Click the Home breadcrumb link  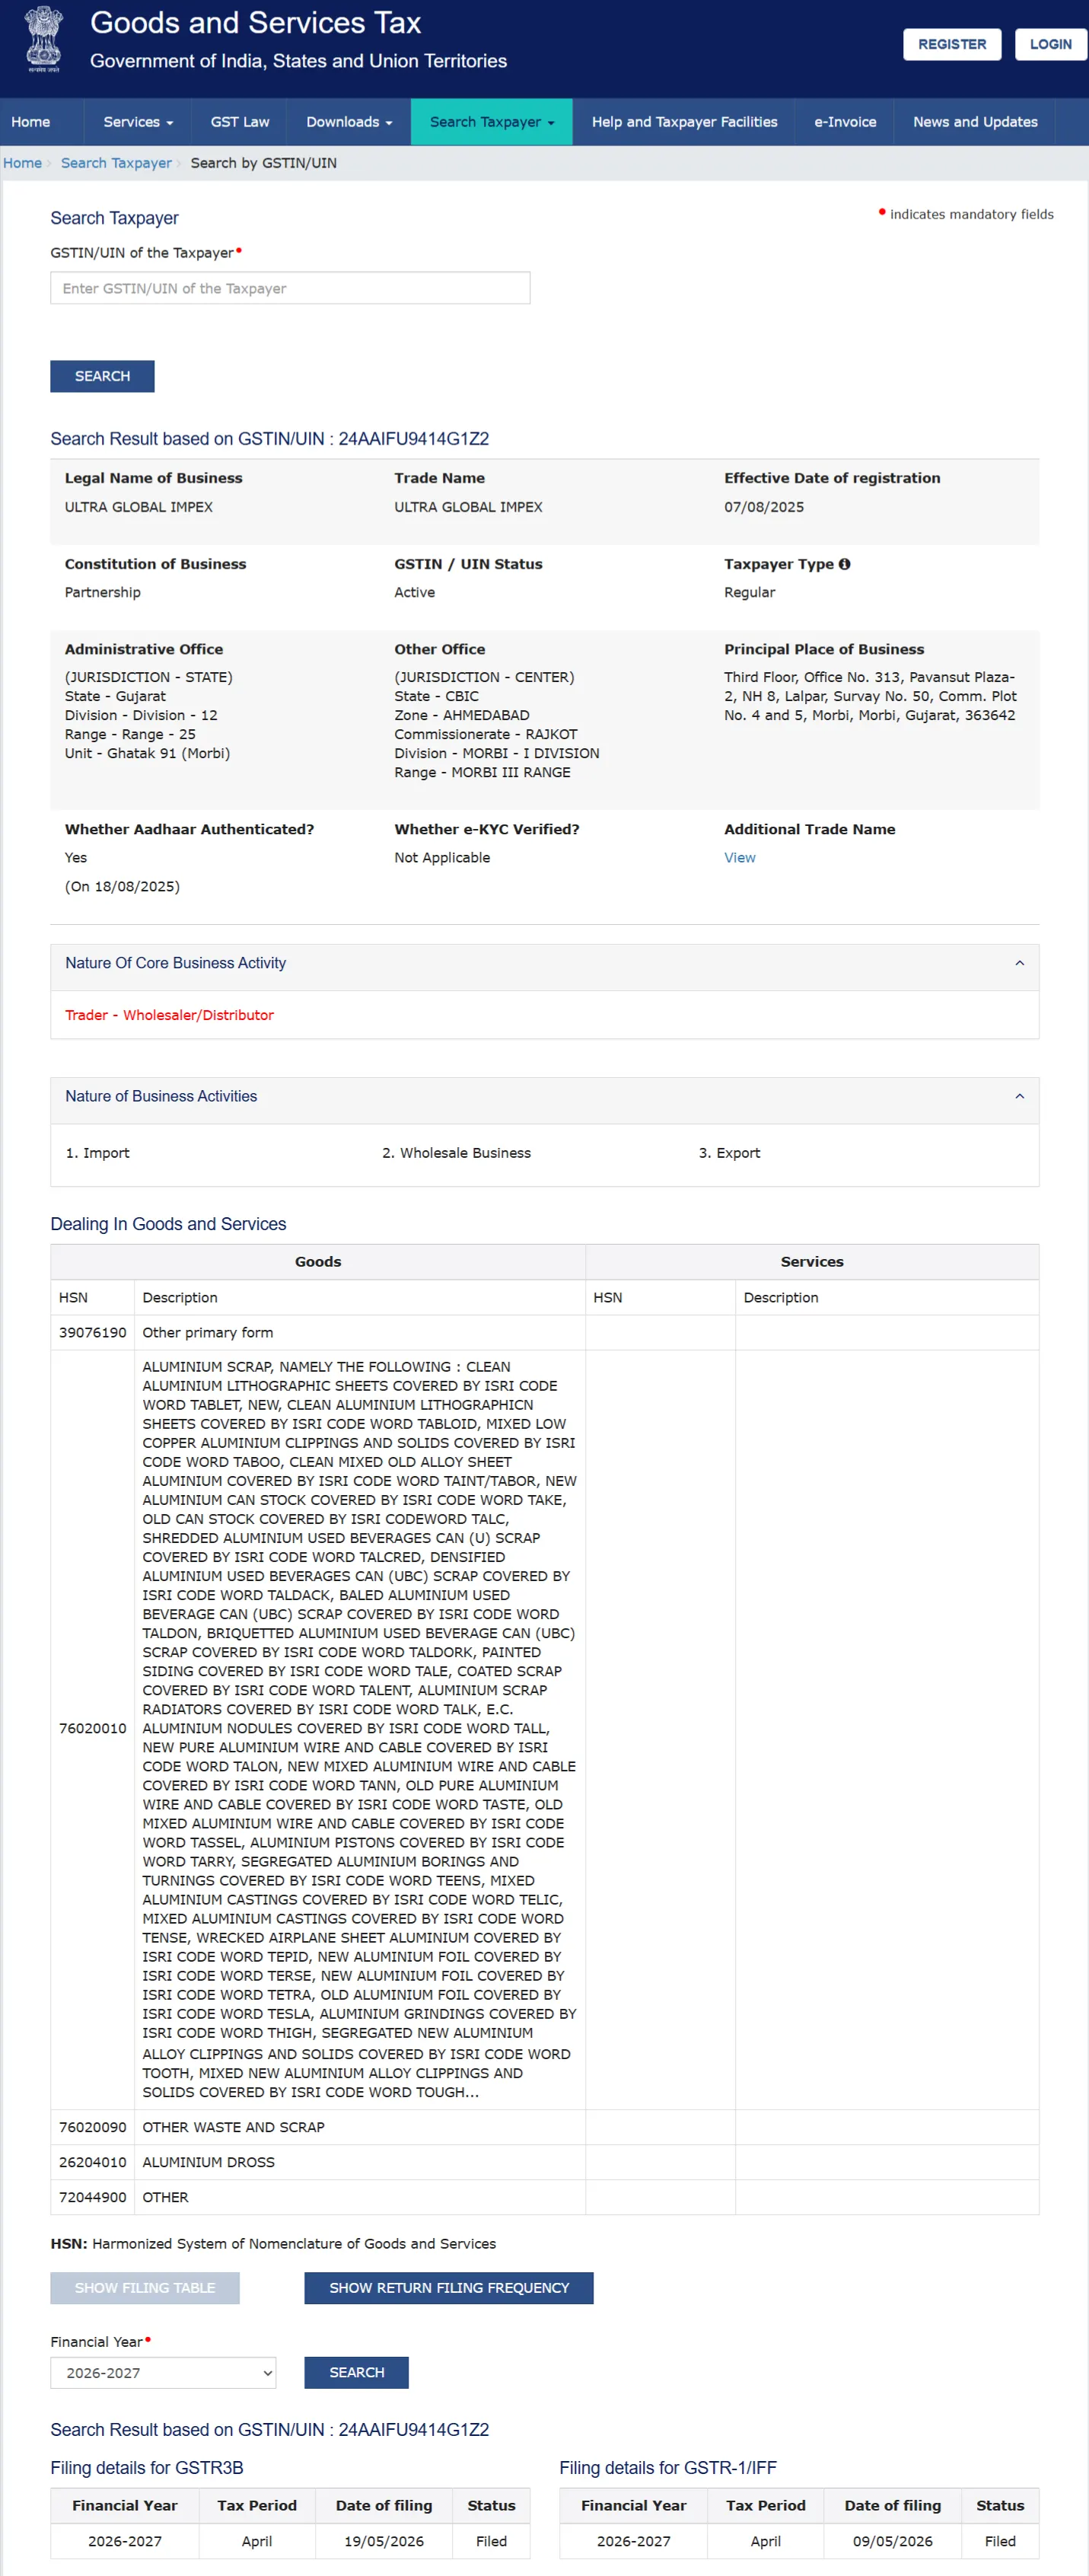[x=22, y=163]
